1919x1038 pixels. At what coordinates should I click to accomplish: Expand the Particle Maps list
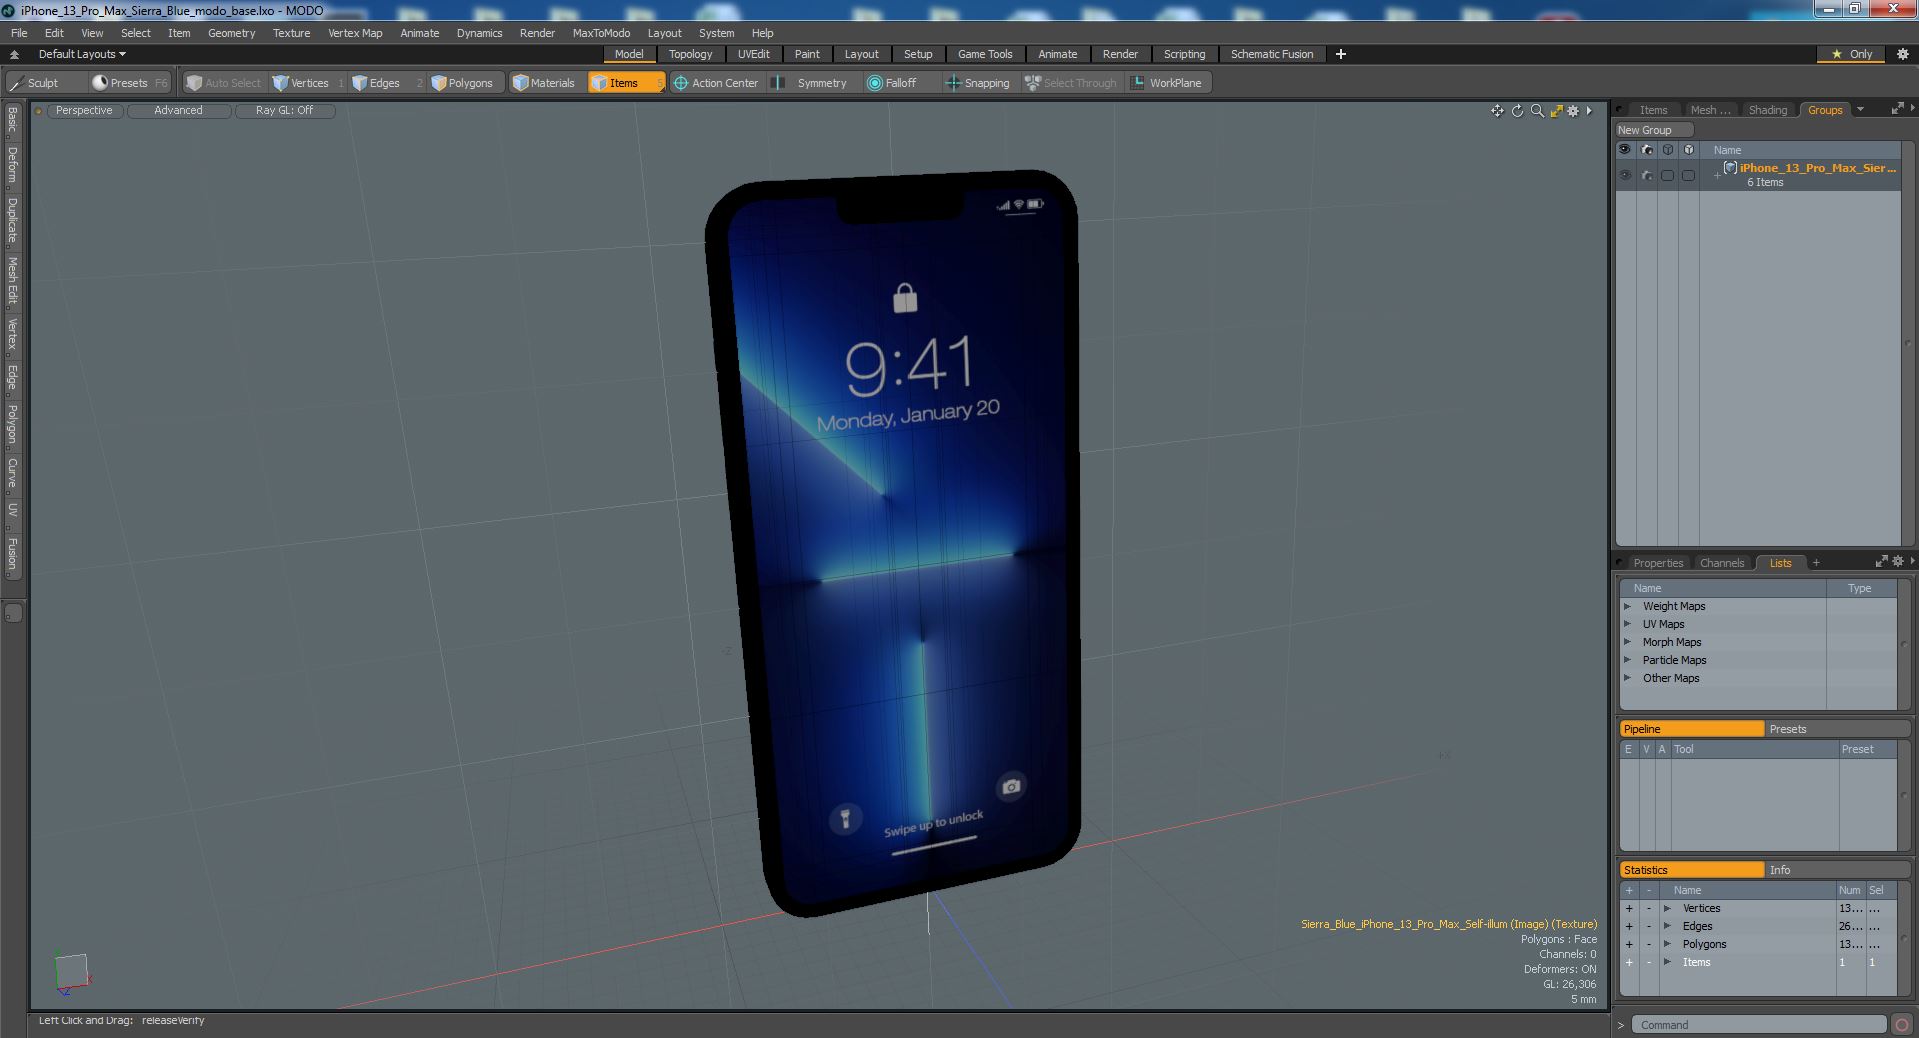click(1627, 660)
